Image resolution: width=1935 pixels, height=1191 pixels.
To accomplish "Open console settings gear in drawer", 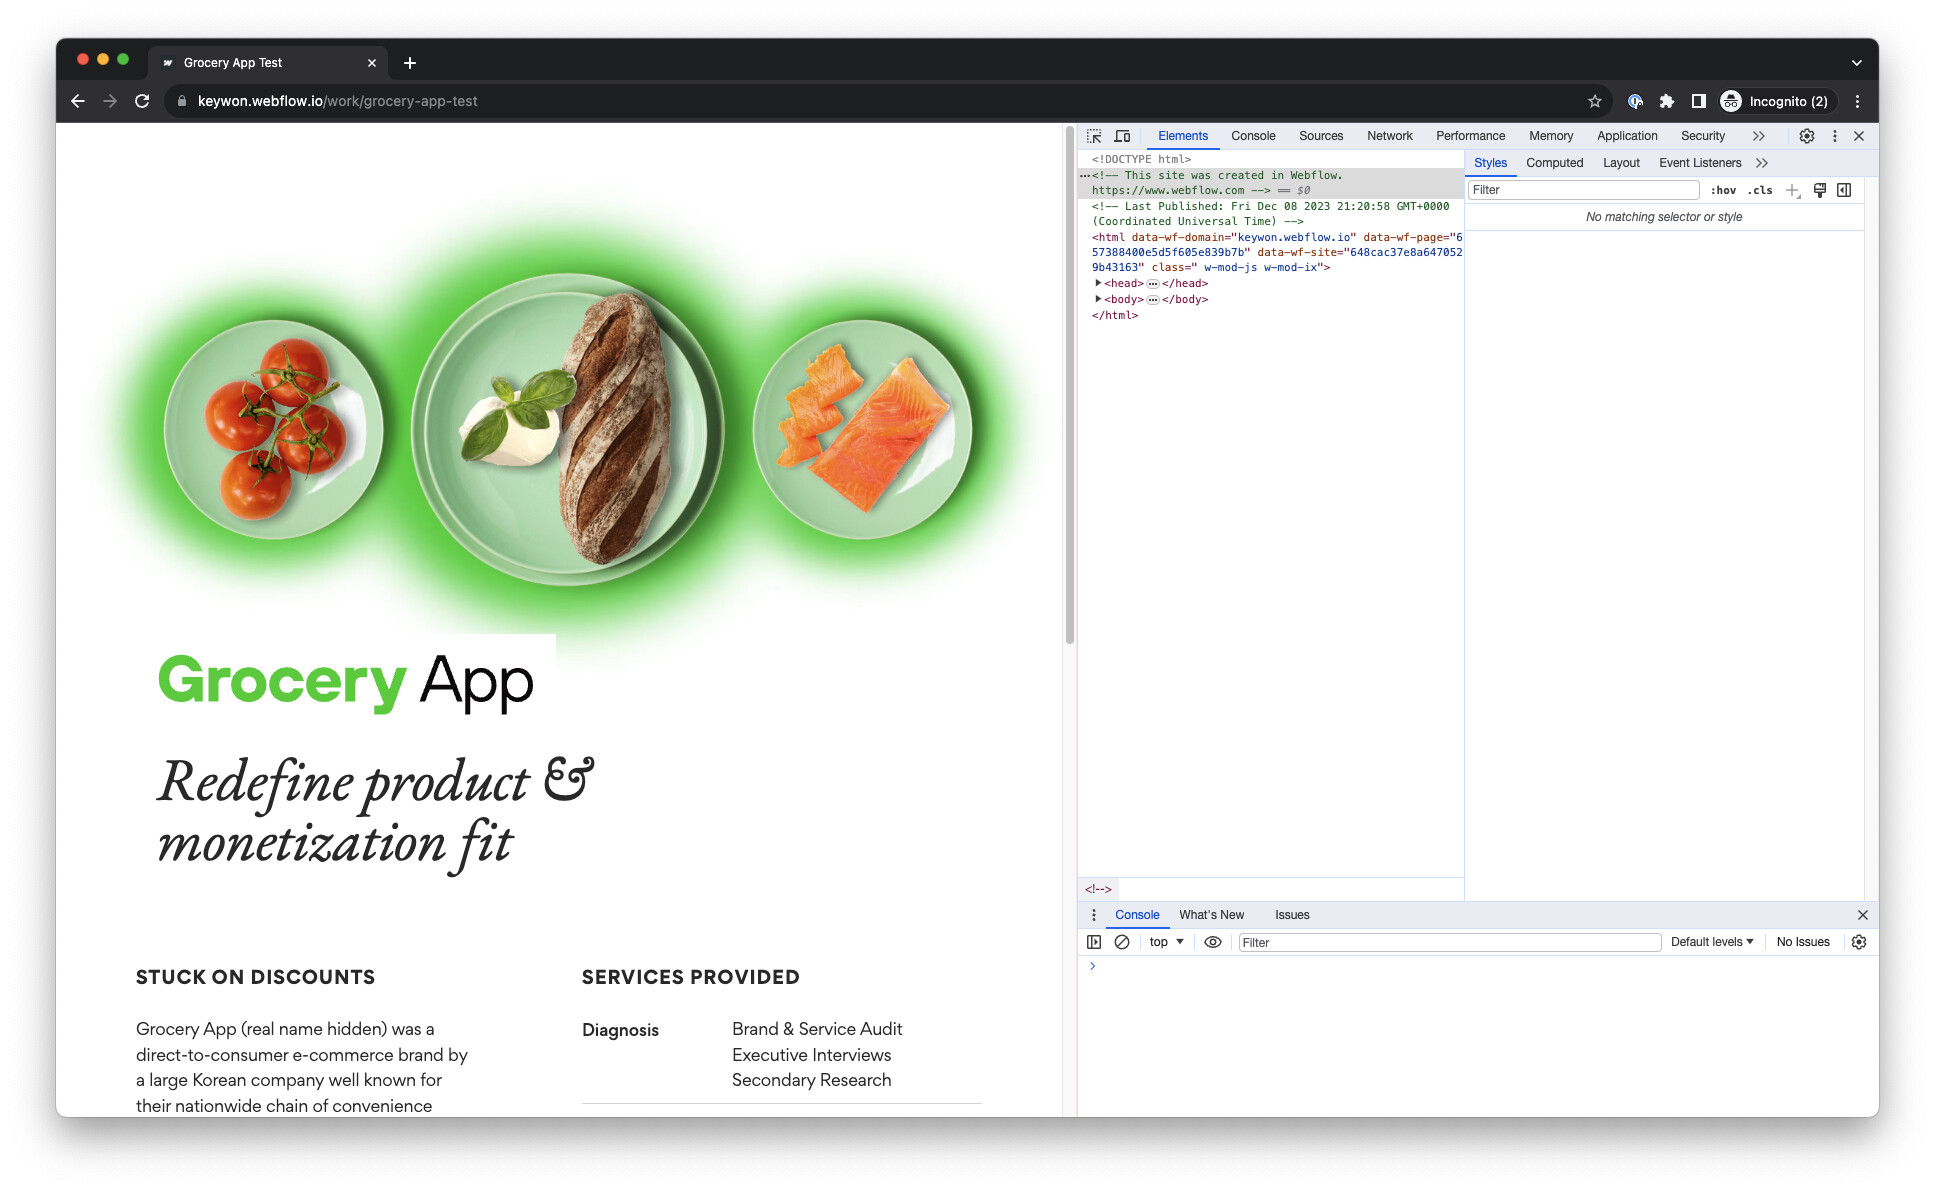I will [1859, 942].
